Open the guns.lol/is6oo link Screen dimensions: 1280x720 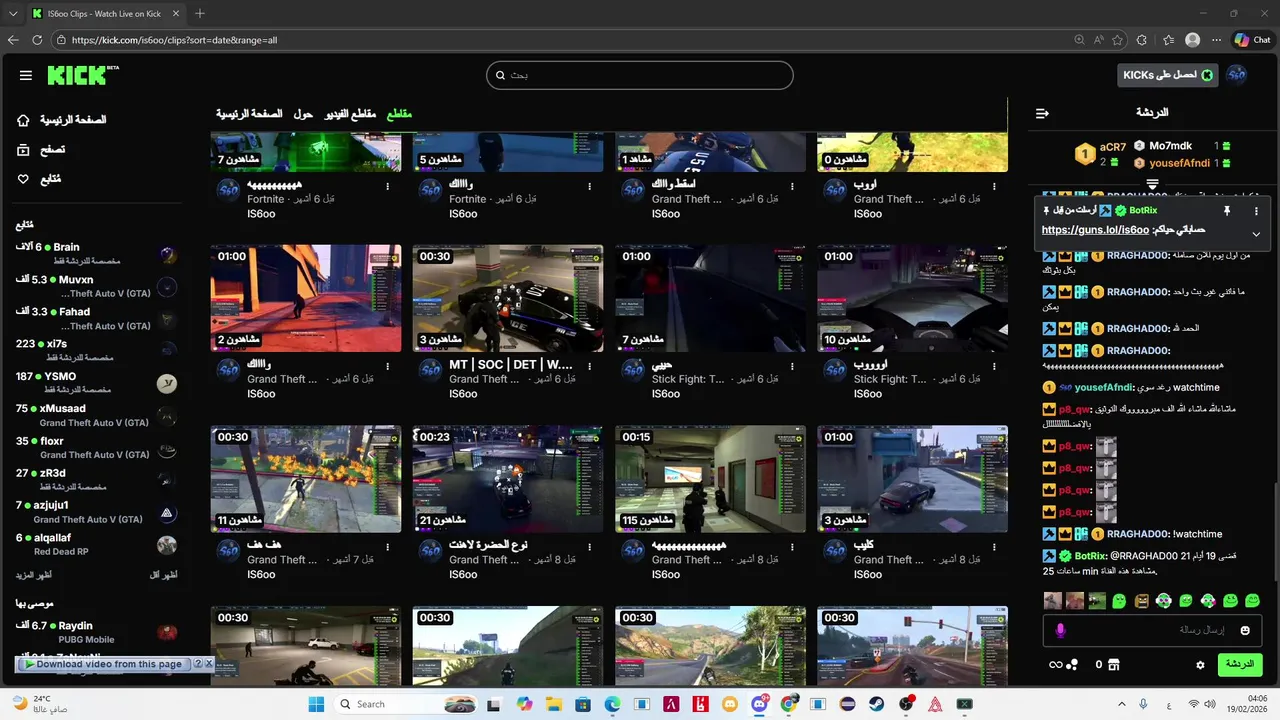1095,230
